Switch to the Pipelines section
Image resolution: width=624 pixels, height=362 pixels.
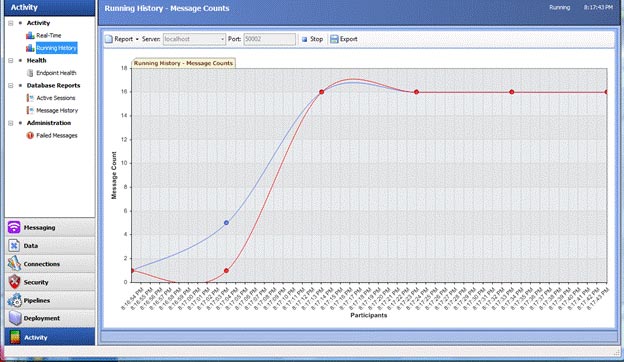pos(50,300)
